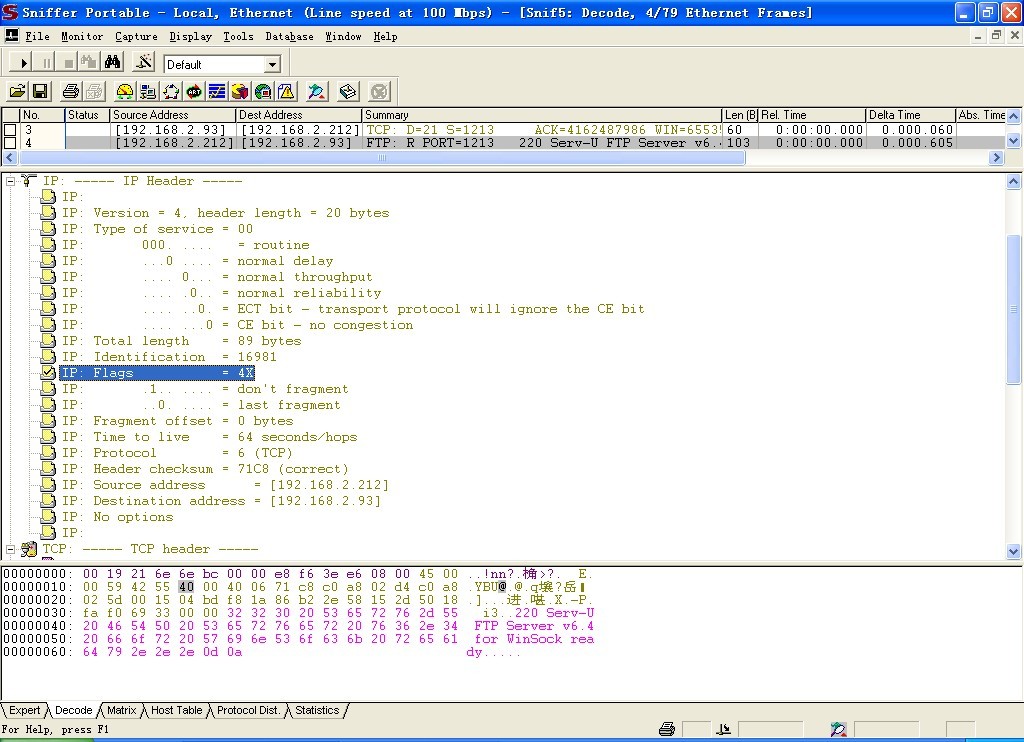Switch to the Protocol Dist. tab
Image resolution: width=1024 pixels, height=742 pixels.
pyautogui.click(x=248, y=710)
